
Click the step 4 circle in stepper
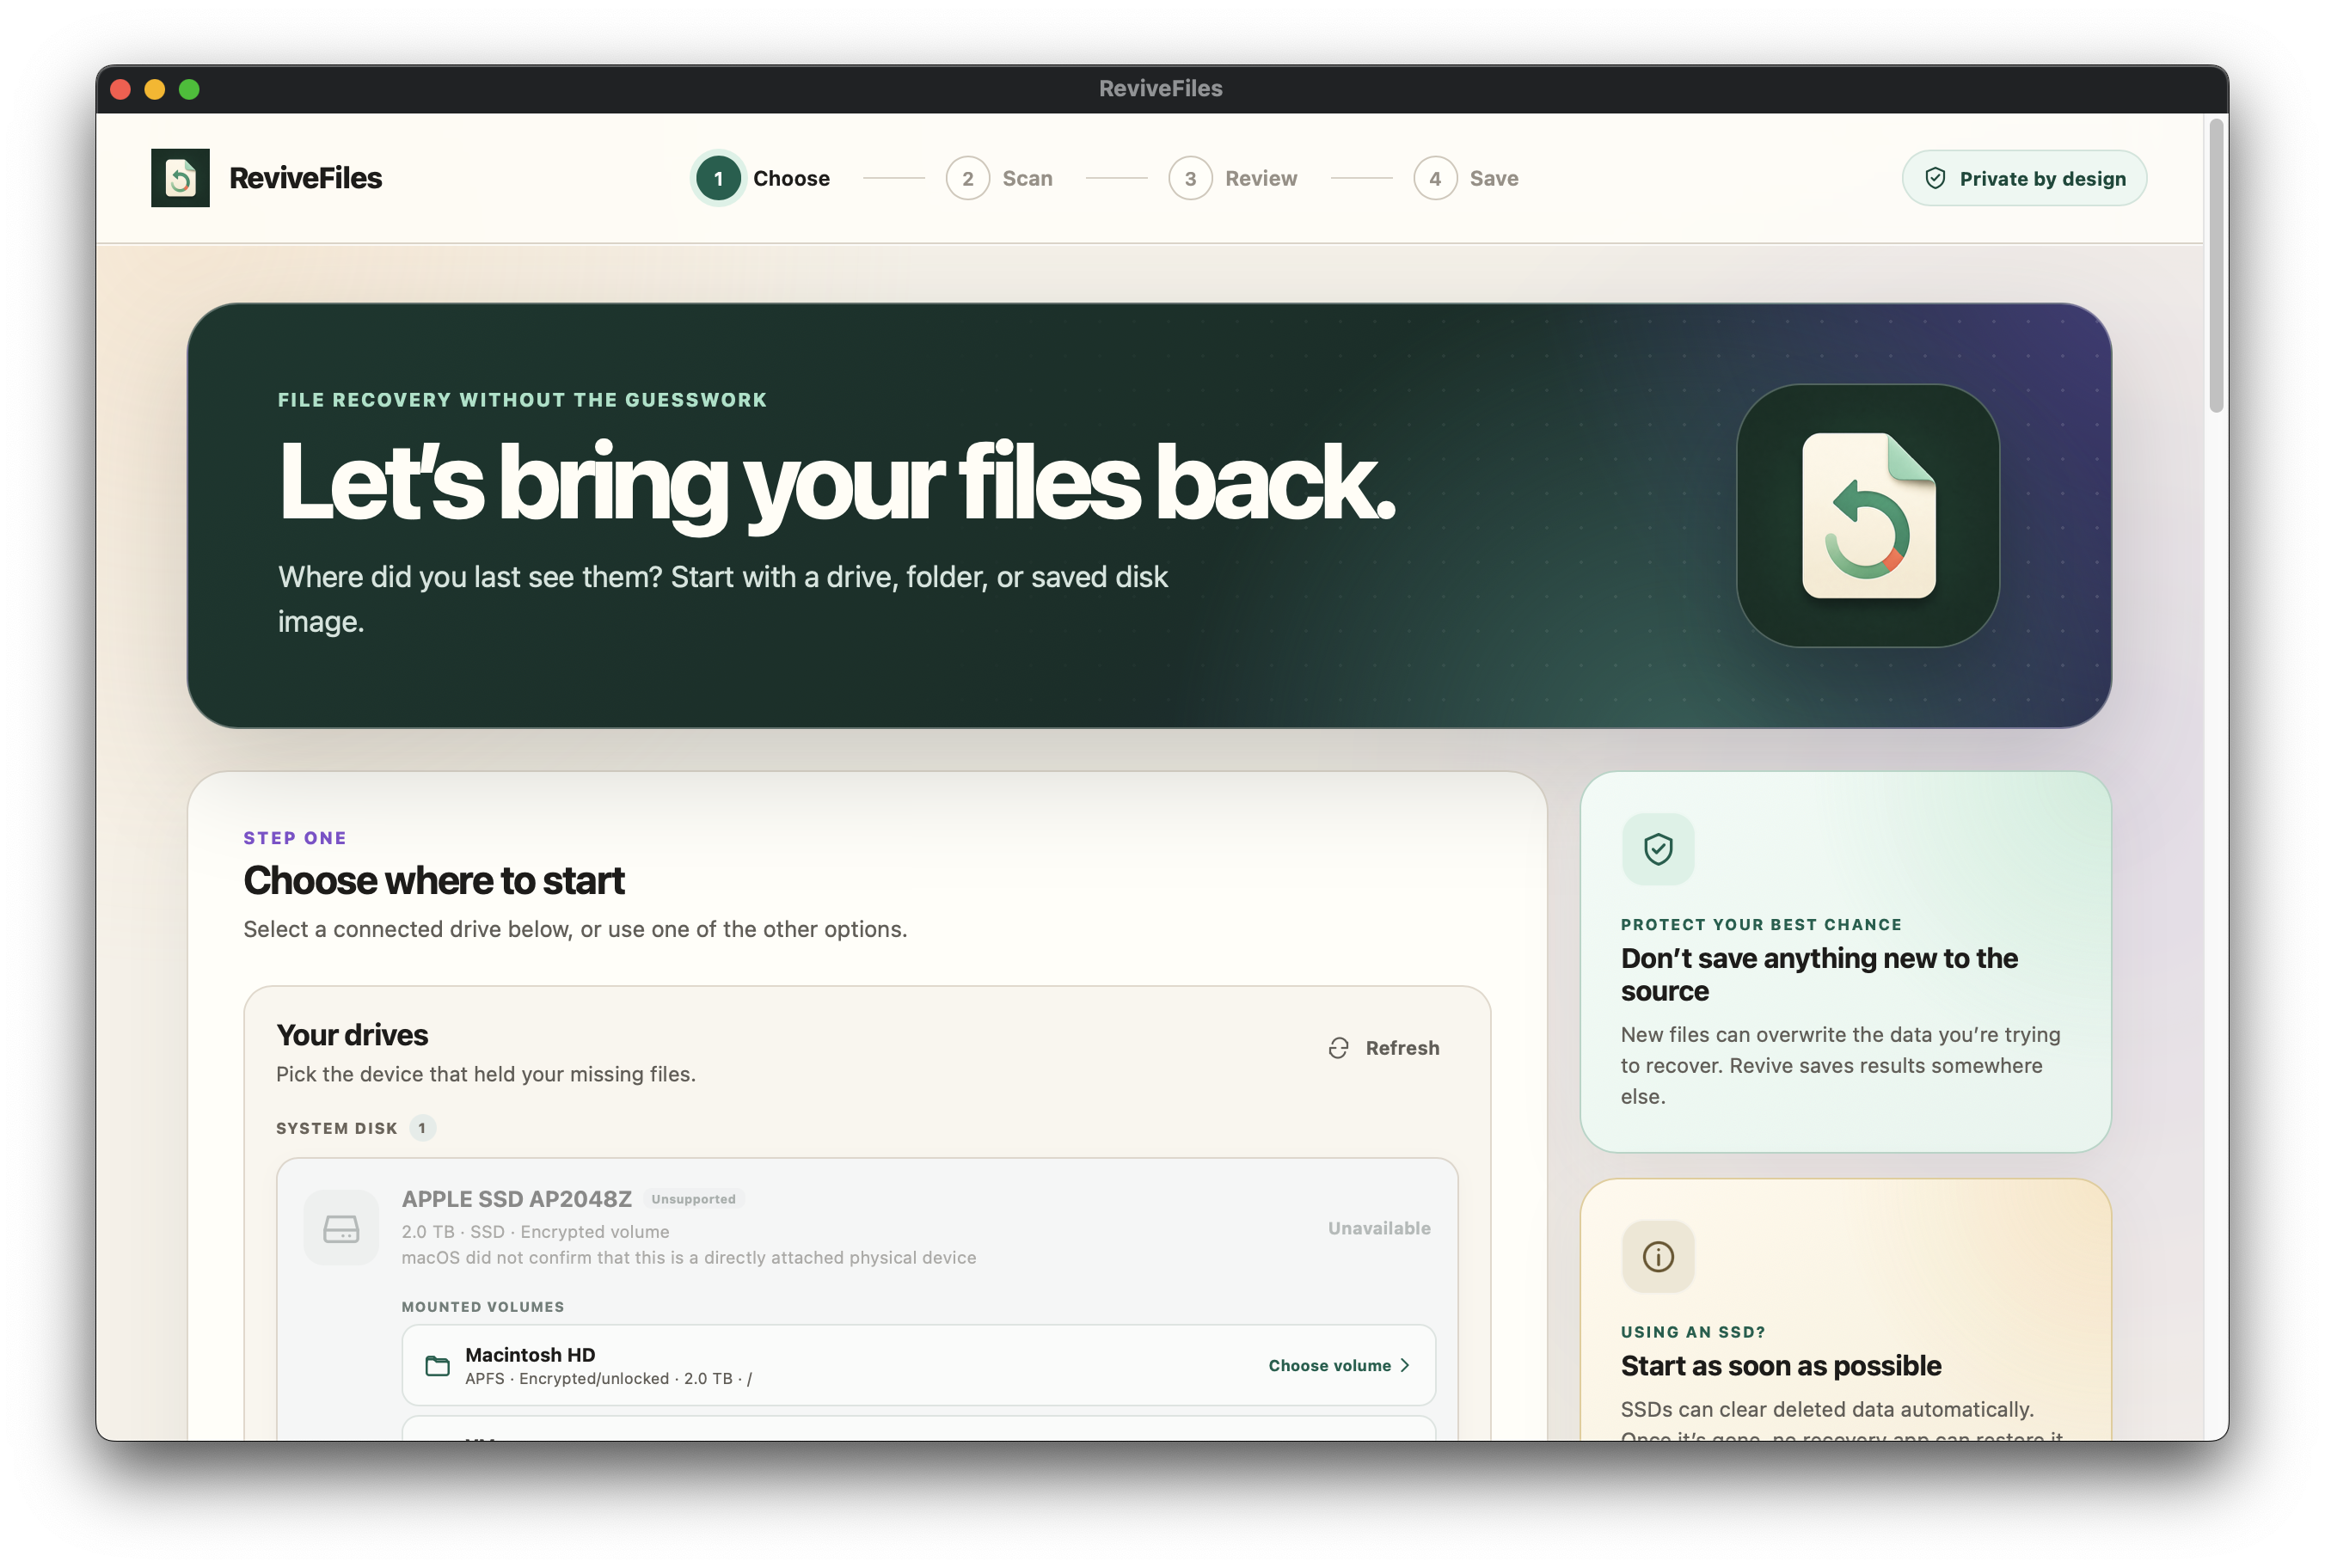tap(1434, 178)
